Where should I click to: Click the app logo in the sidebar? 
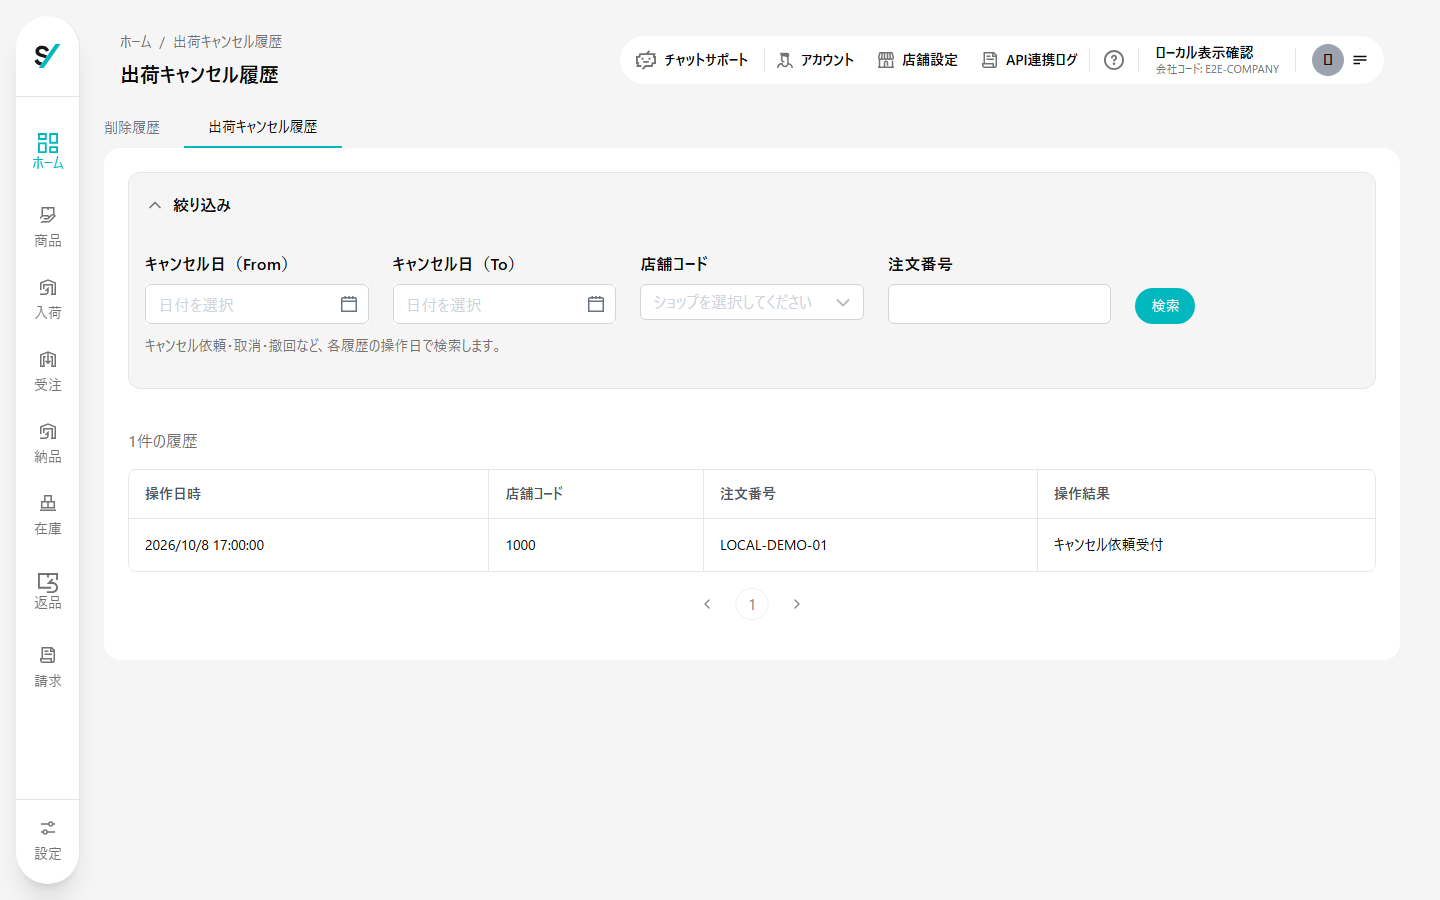pos(47,56)
